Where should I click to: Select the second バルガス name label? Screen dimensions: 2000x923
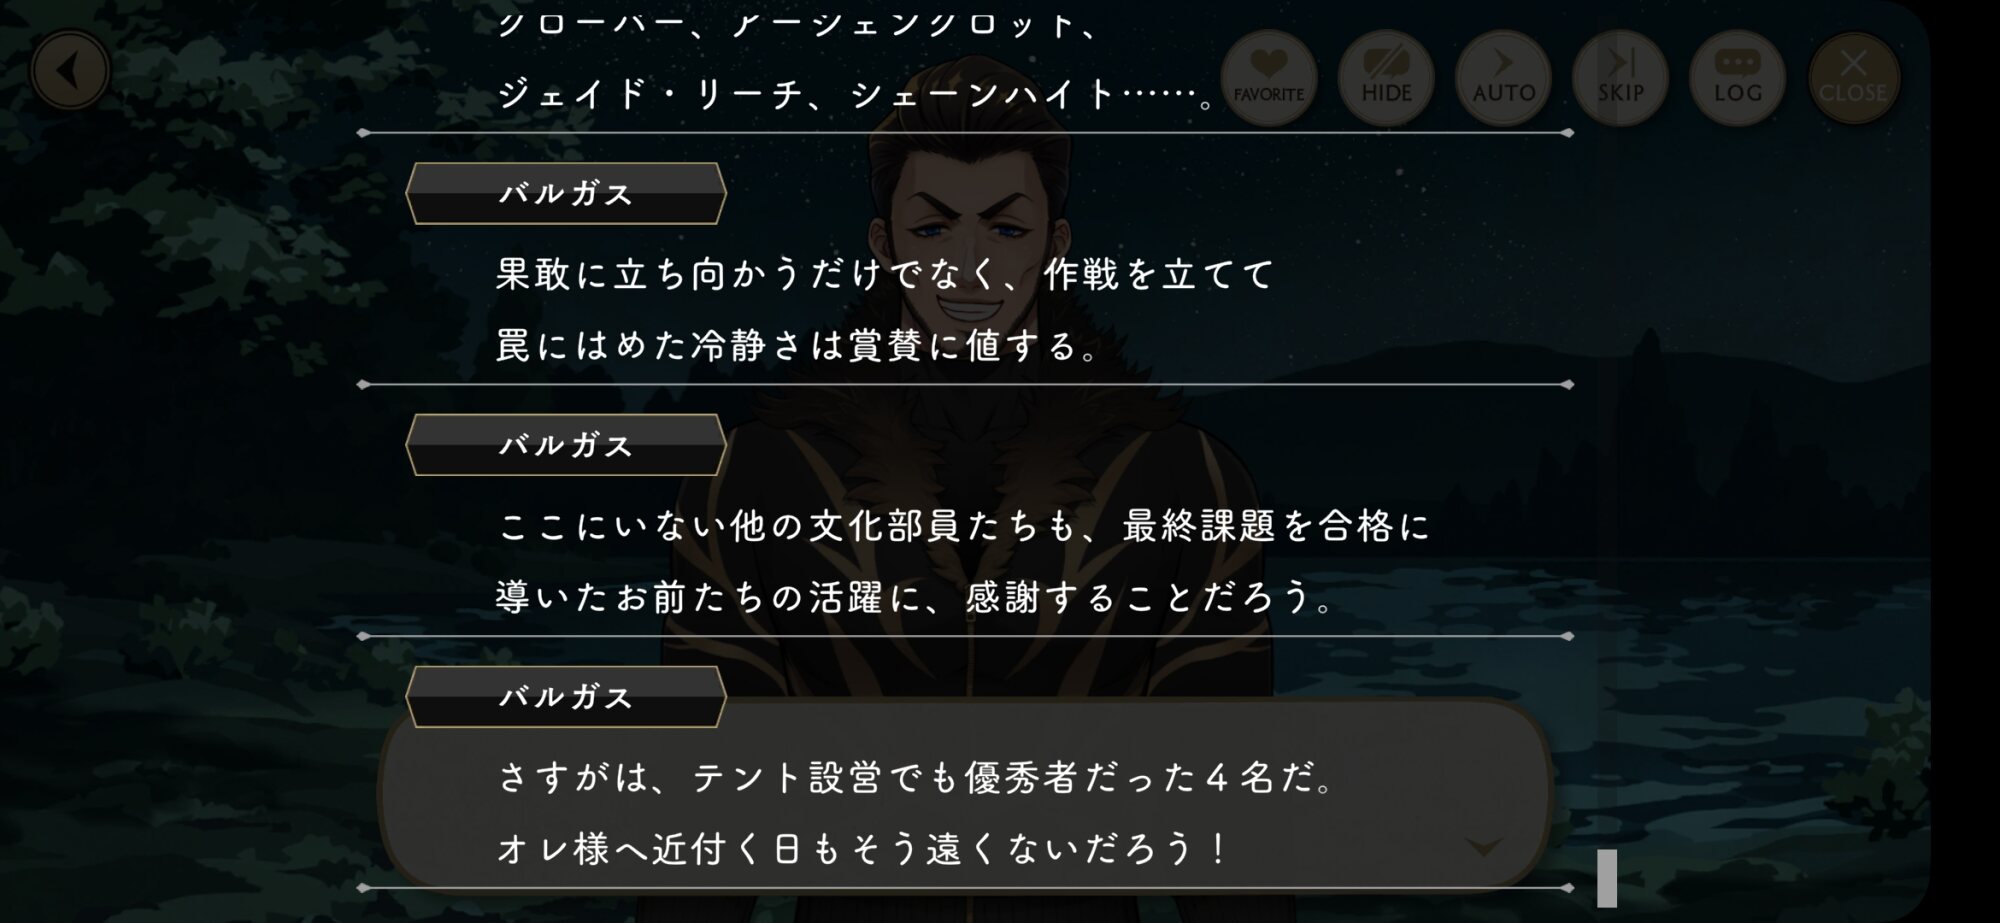(566, 445)
